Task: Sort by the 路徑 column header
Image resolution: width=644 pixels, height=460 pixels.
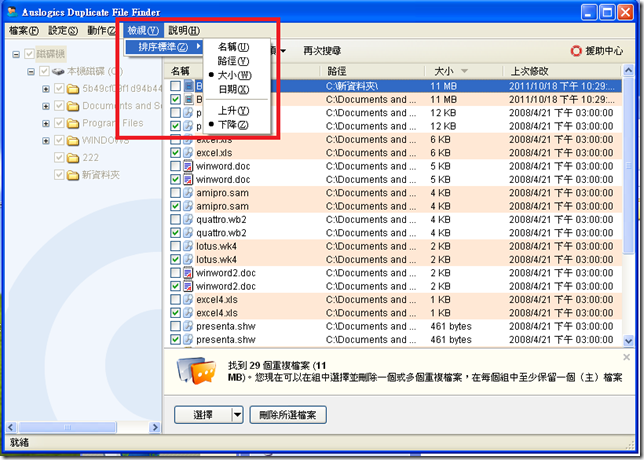Action: (372, 71)
